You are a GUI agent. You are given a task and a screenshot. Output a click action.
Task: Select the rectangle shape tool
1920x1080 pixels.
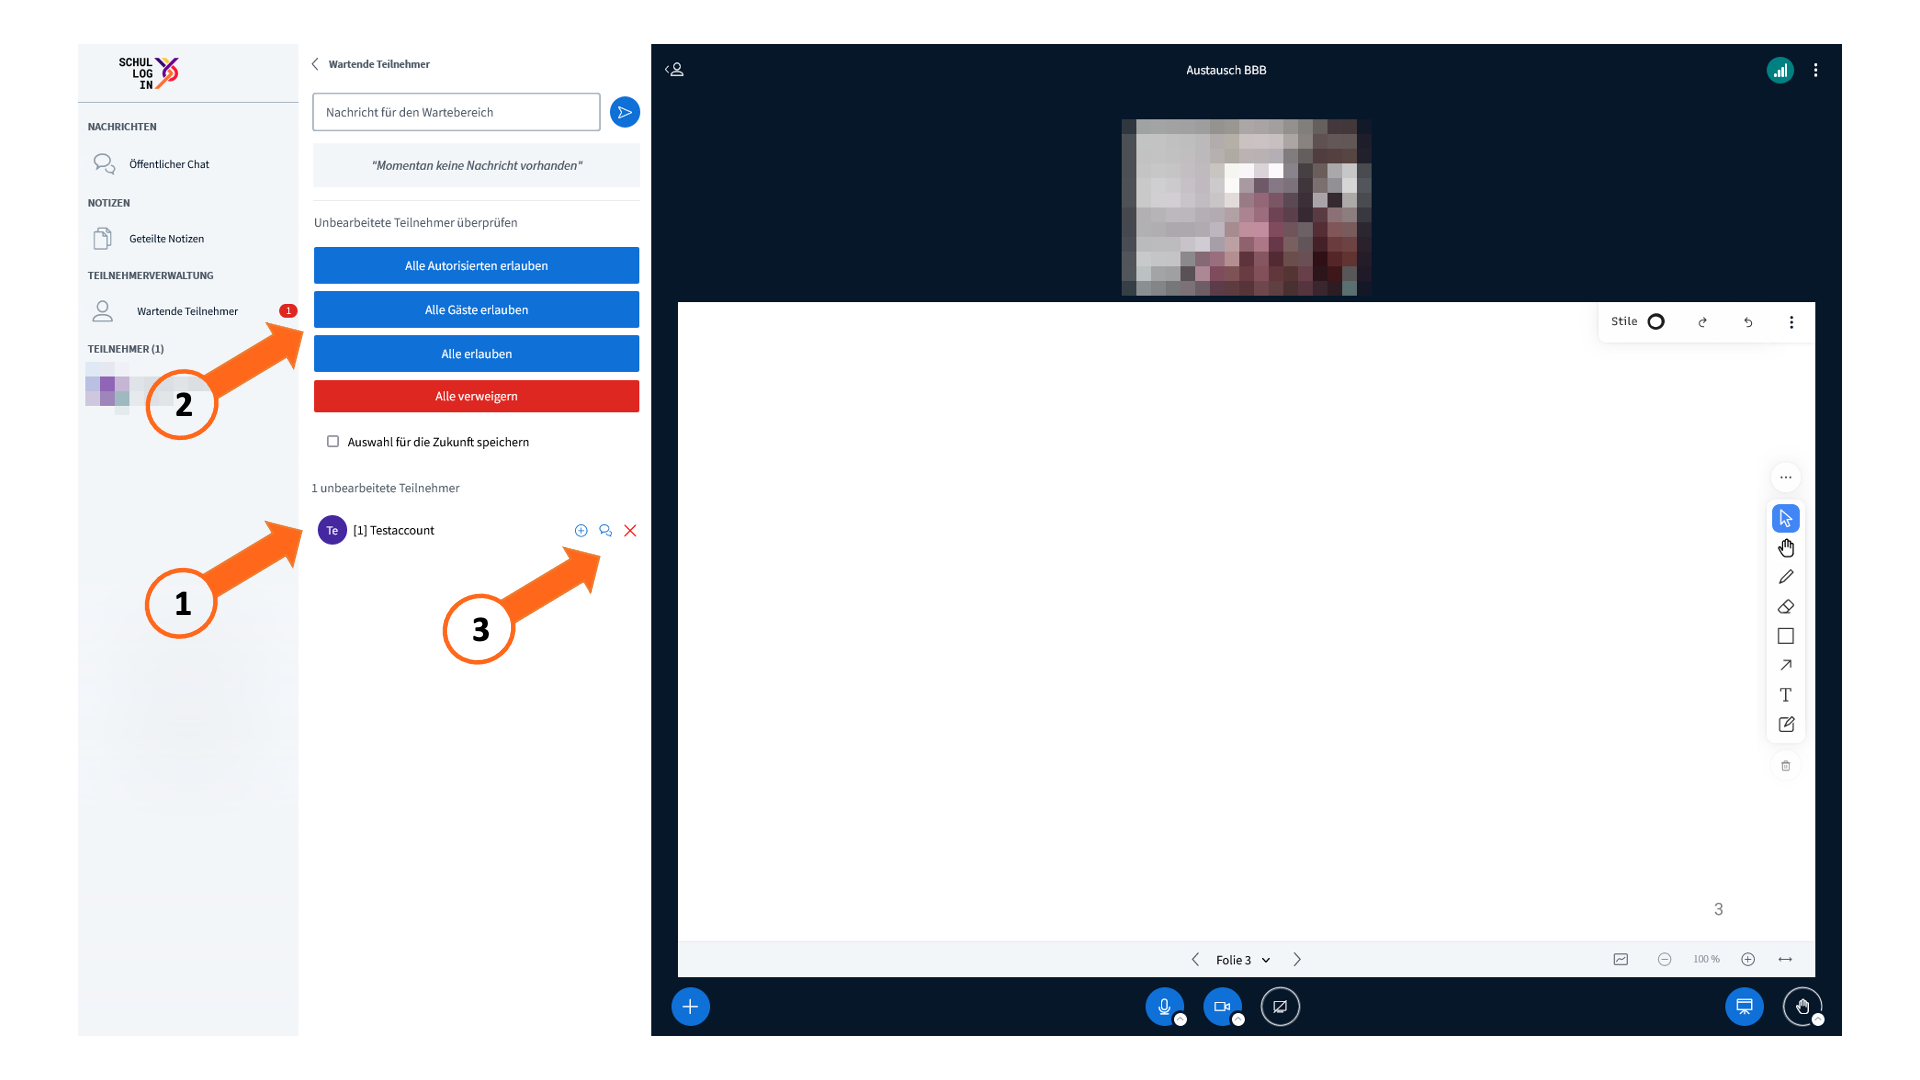(x=1785, y=636)
